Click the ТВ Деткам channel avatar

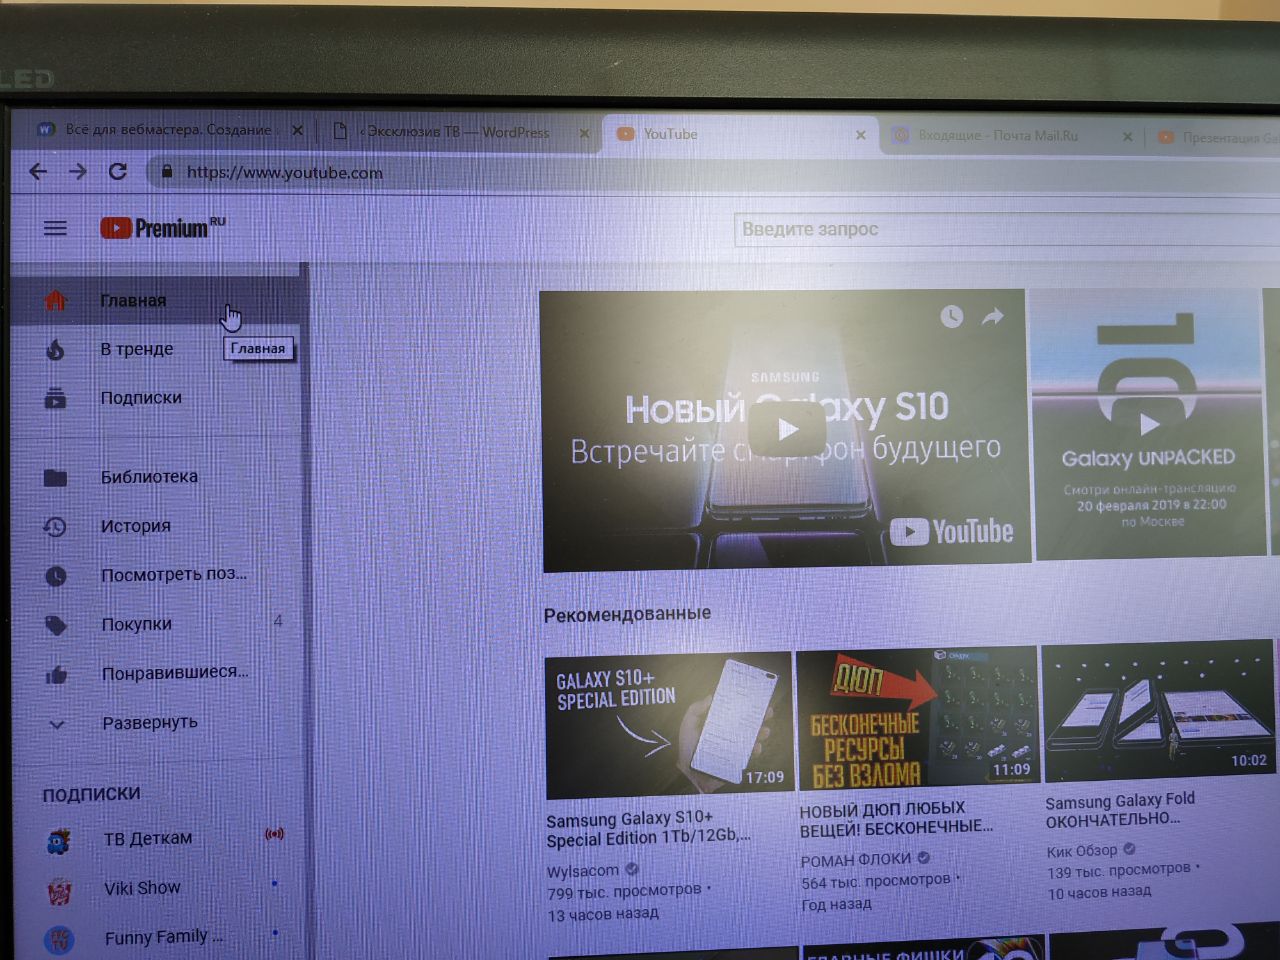pyautogui.click(x=59, y=841)
